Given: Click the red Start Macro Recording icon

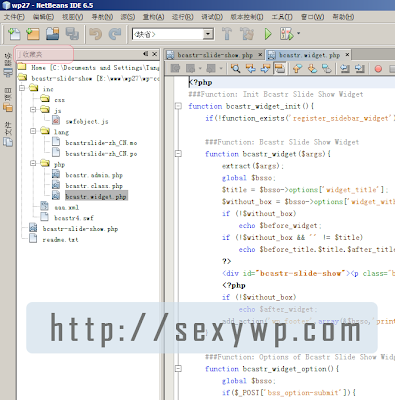Looking at the screenshot, I should pyautogui.click(x=378, y=69).
